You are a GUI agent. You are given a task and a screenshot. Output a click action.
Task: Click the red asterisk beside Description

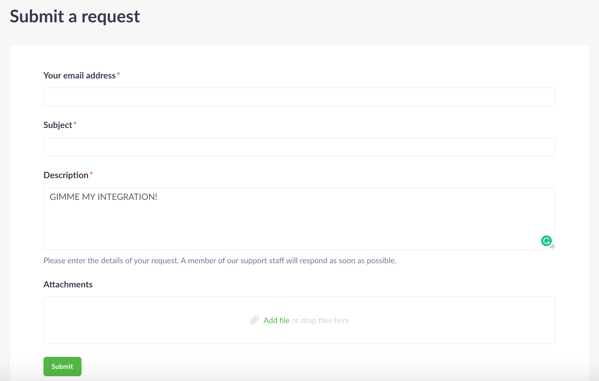point(91,173)
